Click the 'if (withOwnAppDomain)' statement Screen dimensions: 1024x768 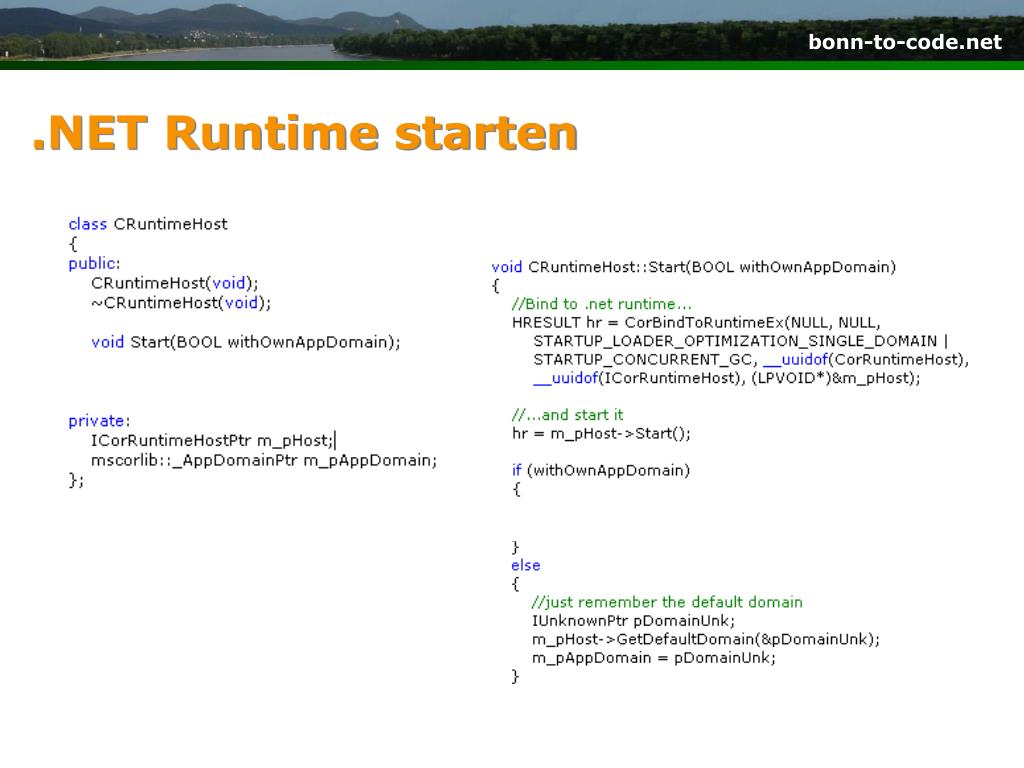pyautogui.click(x=601, y=470)
